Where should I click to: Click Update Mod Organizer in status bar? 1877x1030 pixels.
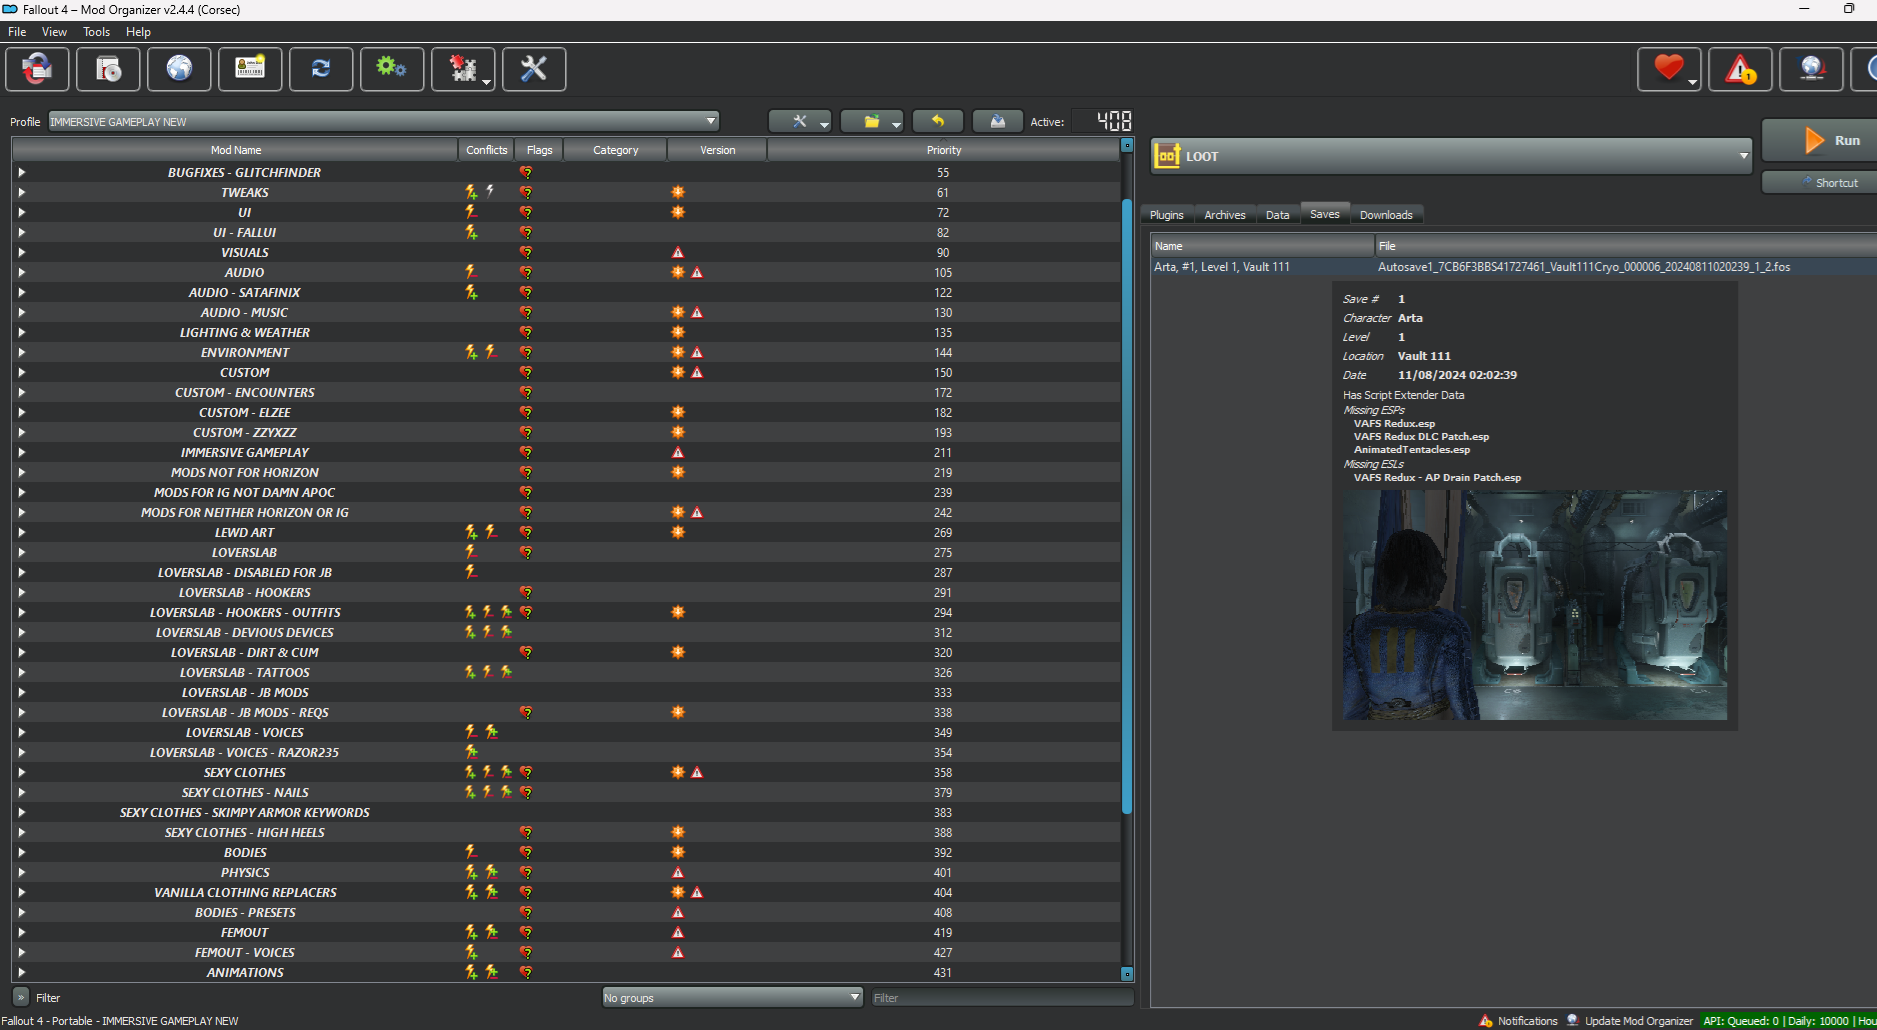1638,1021
